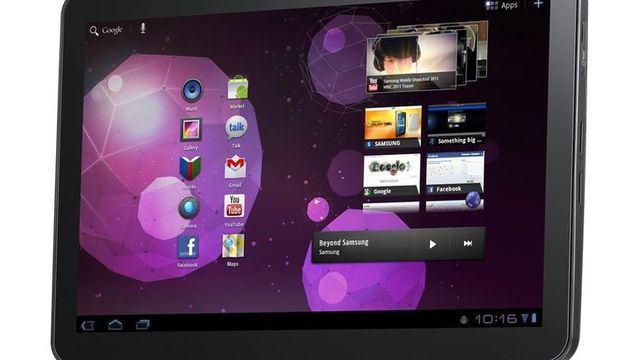Open the Maps app icon
The image size is (640, 360).
tap(233, 246)
